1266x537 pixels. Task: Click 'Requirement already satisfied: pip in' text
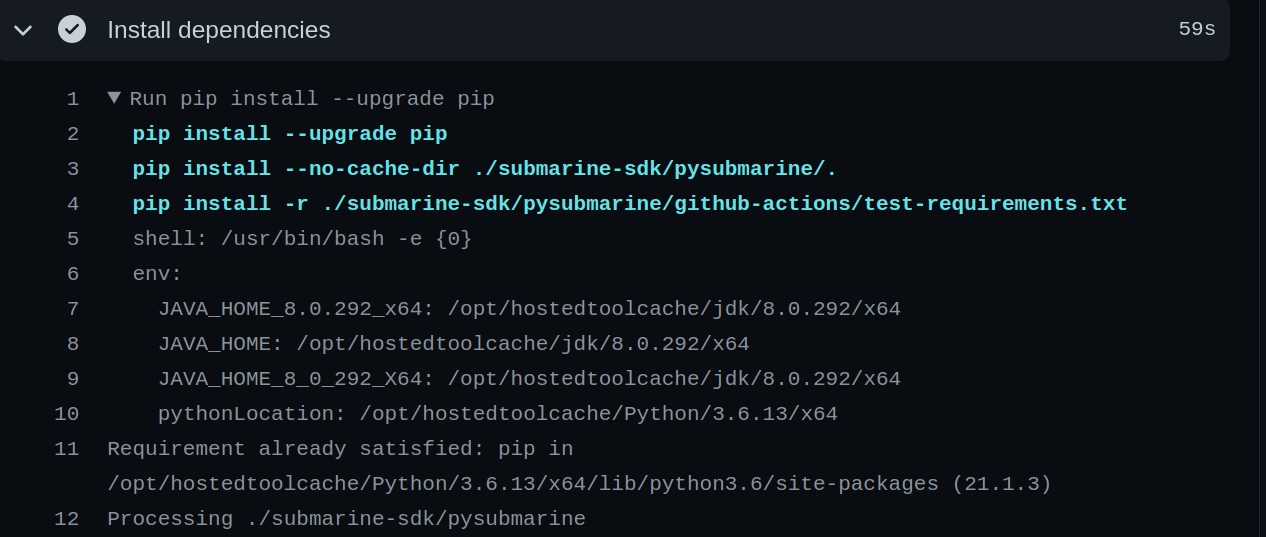point(340,449)
